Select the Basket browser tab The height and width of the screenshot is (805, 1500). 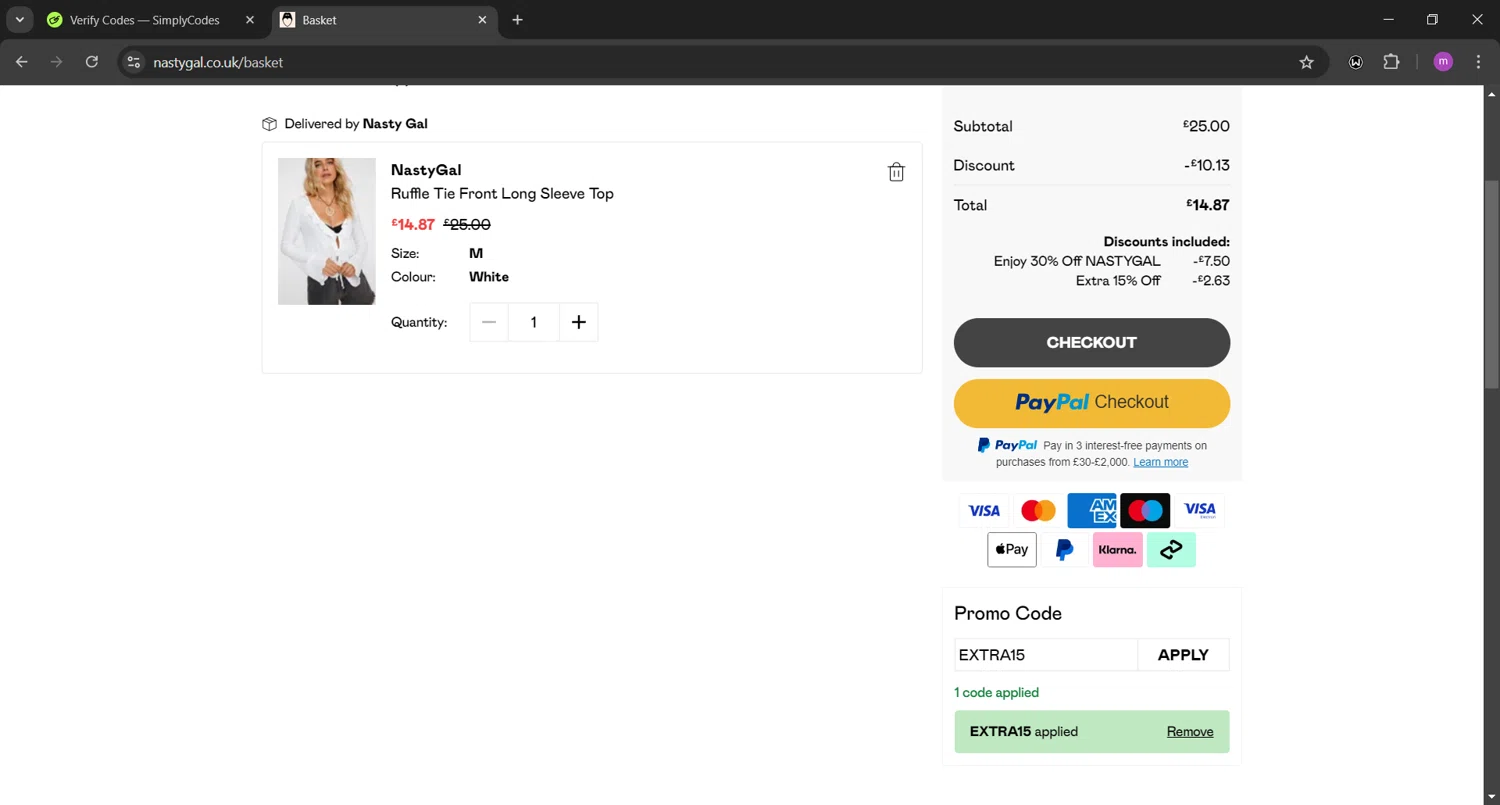click(385, 20)
